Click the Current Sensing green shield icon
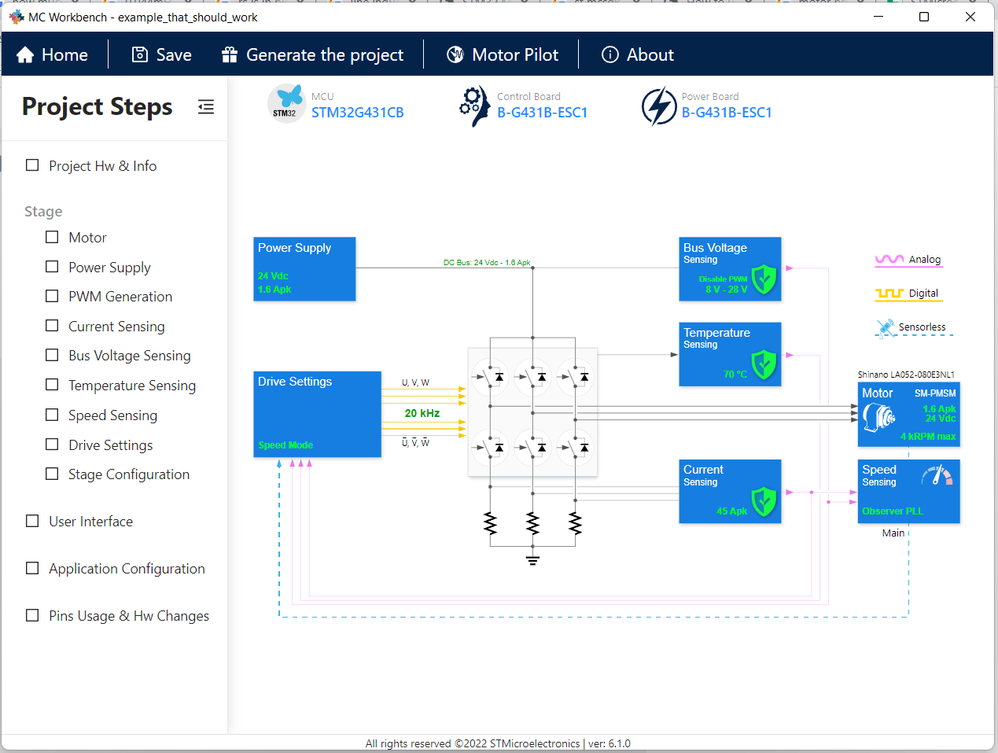This screenshot has width=998, height=753. 764,502
